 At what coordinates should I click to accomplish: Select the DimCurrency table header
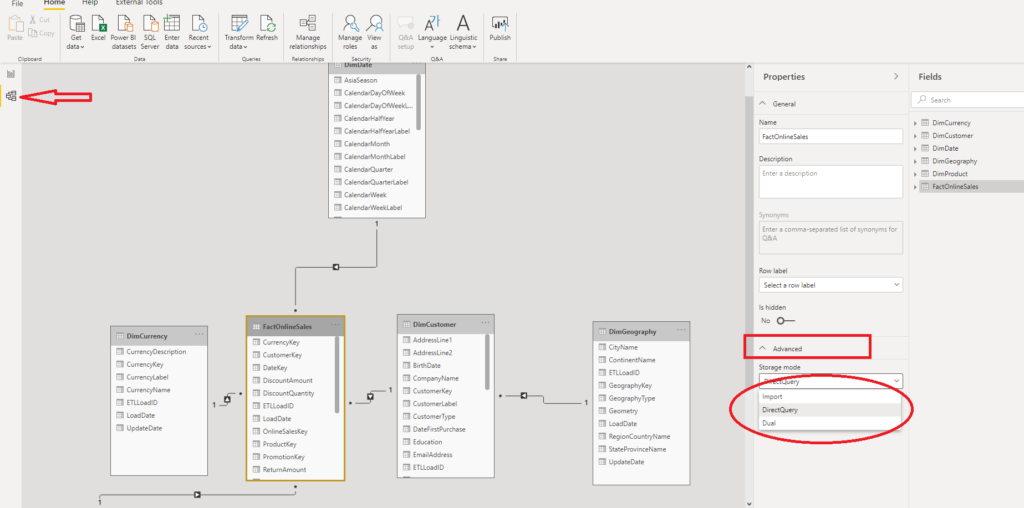(159, 336)
